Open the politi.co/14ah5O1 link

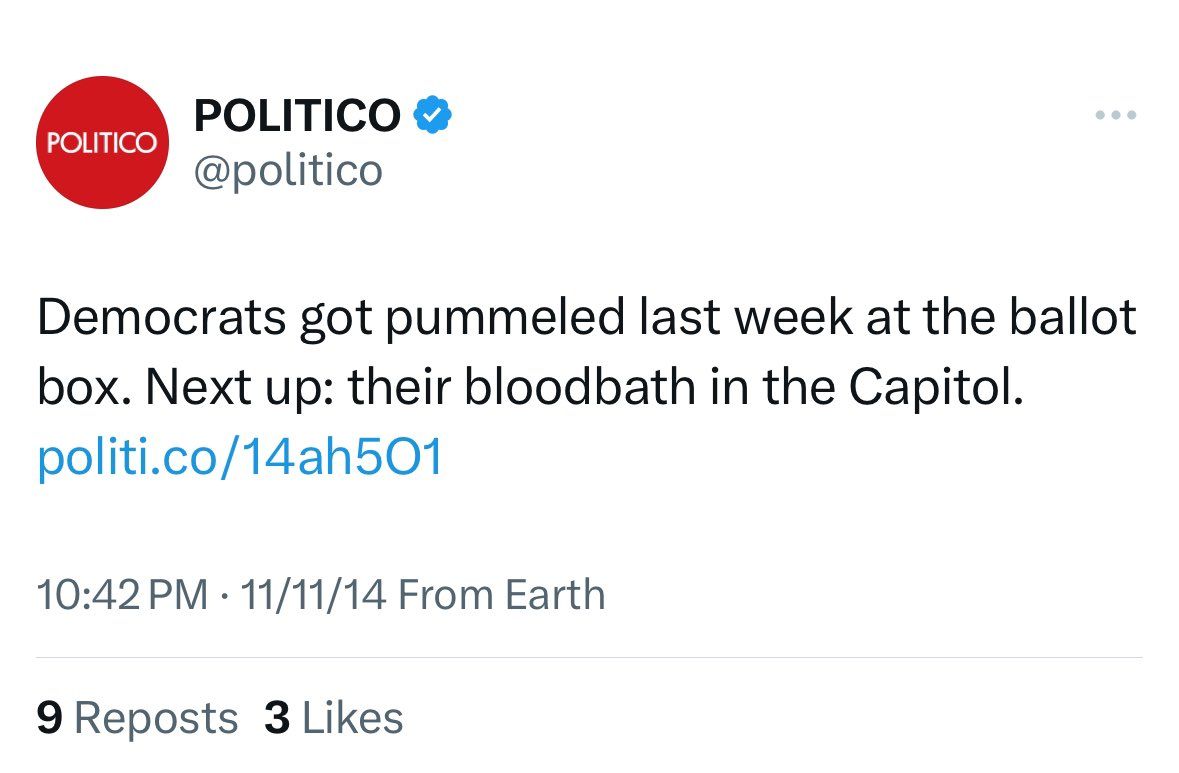coord(239,459)
